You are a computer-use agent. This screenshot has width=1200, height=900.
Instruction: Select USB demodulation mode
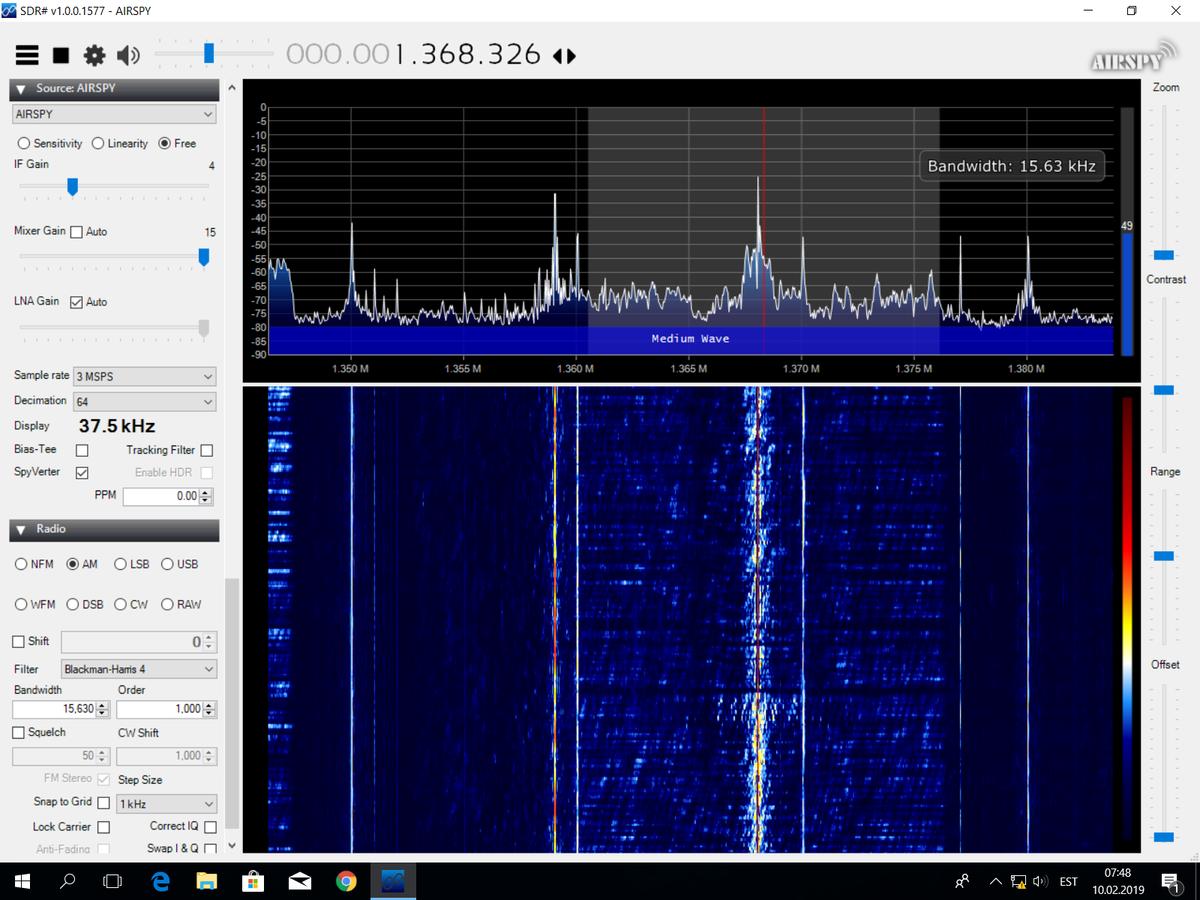(x=167, y=564)
